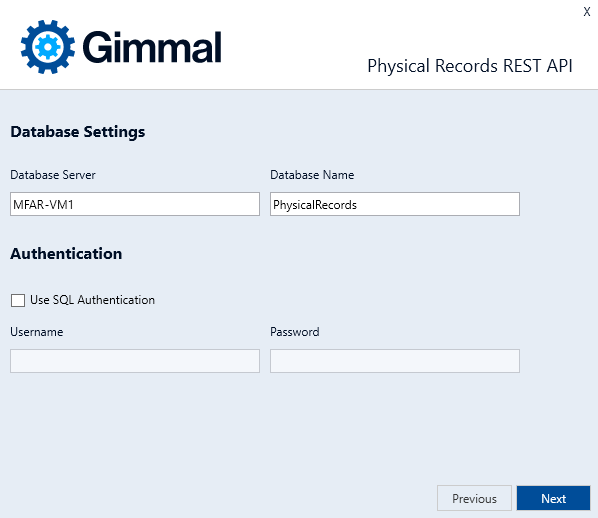Click the Next button
The height and width of the screenshot is (518, 598).
553,498
